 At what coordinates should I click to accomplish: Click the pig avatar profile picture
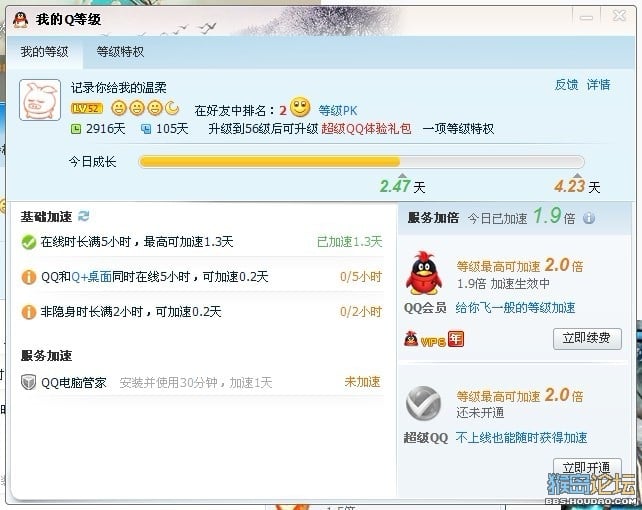(x=40, y=100)
